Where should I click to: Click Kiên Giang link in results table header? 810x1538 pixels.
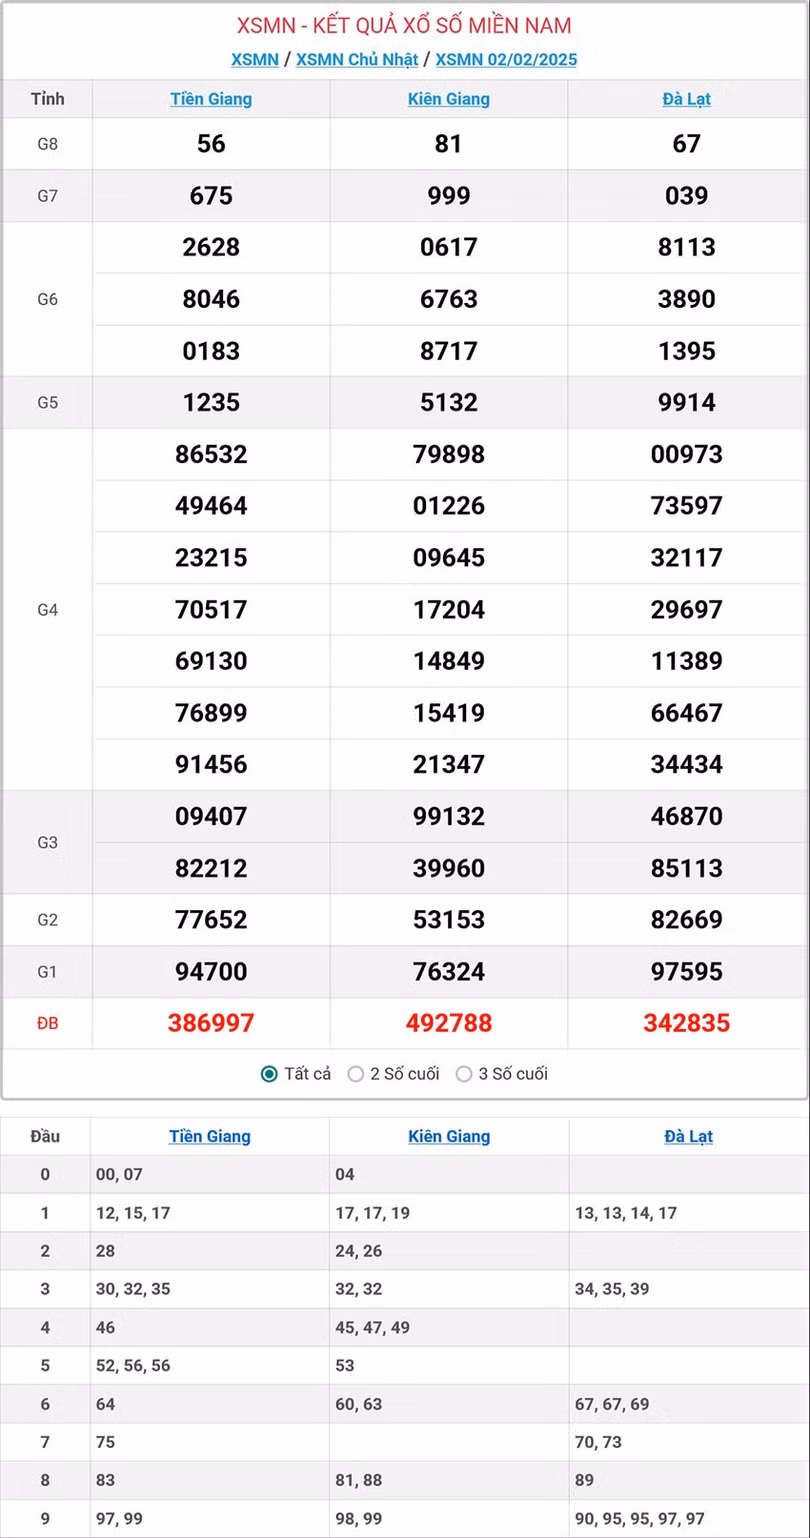coord(449,99)
